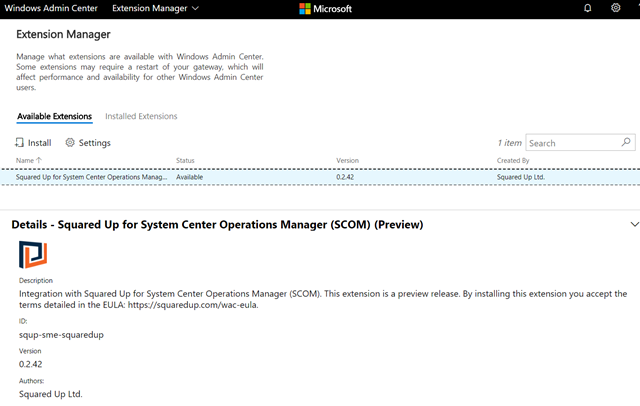Screen dimensions: 640x406
Task: Click the EULA URL squaredup.com/wac-eula
Action: tap(193, 305)
